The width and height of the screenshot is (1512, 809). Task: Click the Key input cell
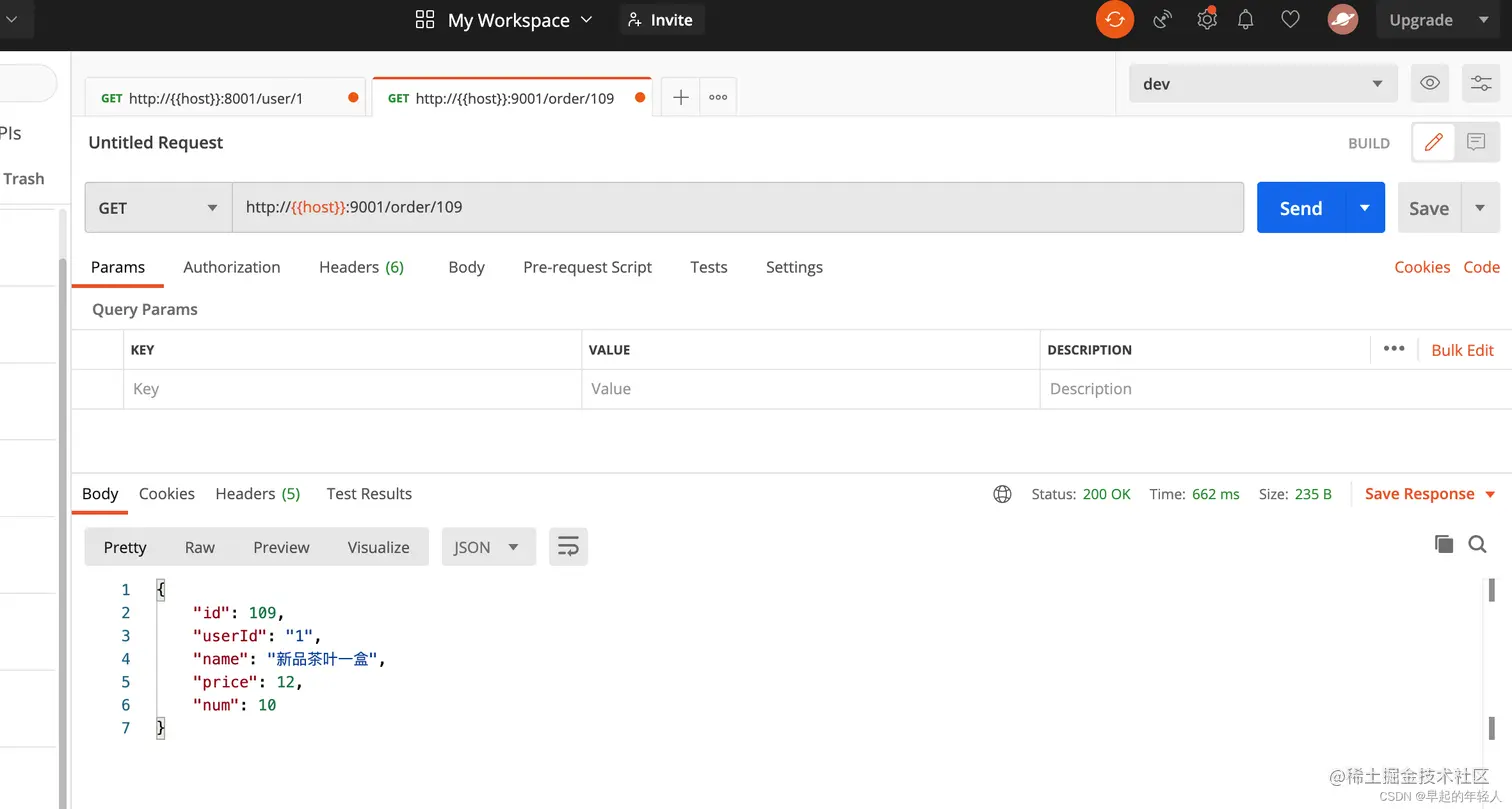point(352,389)
